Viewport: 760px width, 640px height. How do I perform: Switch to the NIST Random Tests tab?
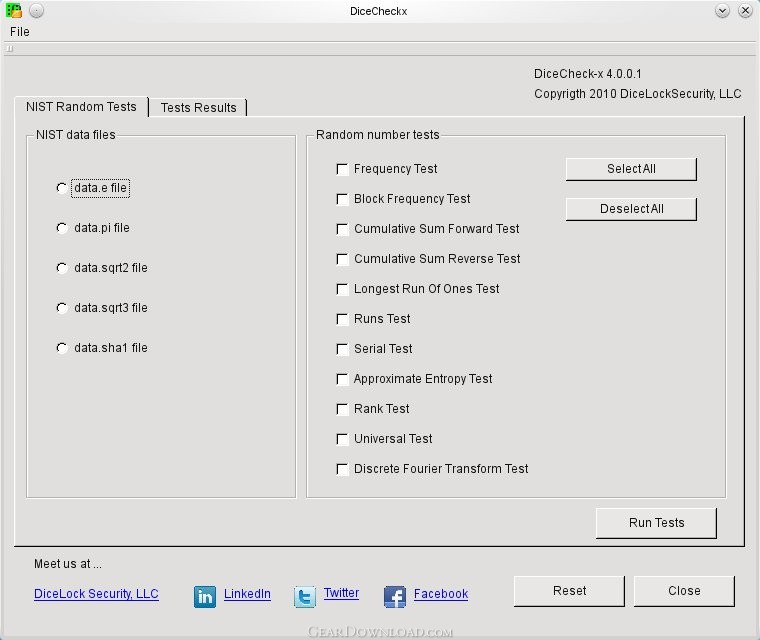[x=81, y=107]
